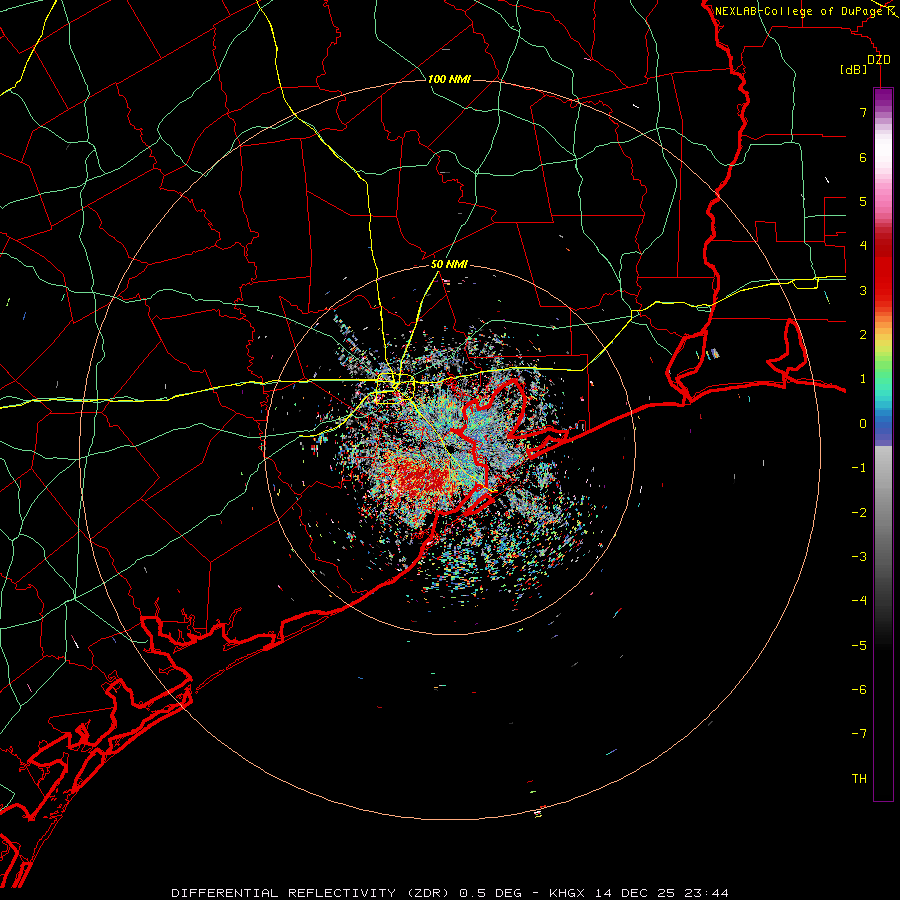
Task: Click the -1 value on the color scale
Action: point(859,468)
